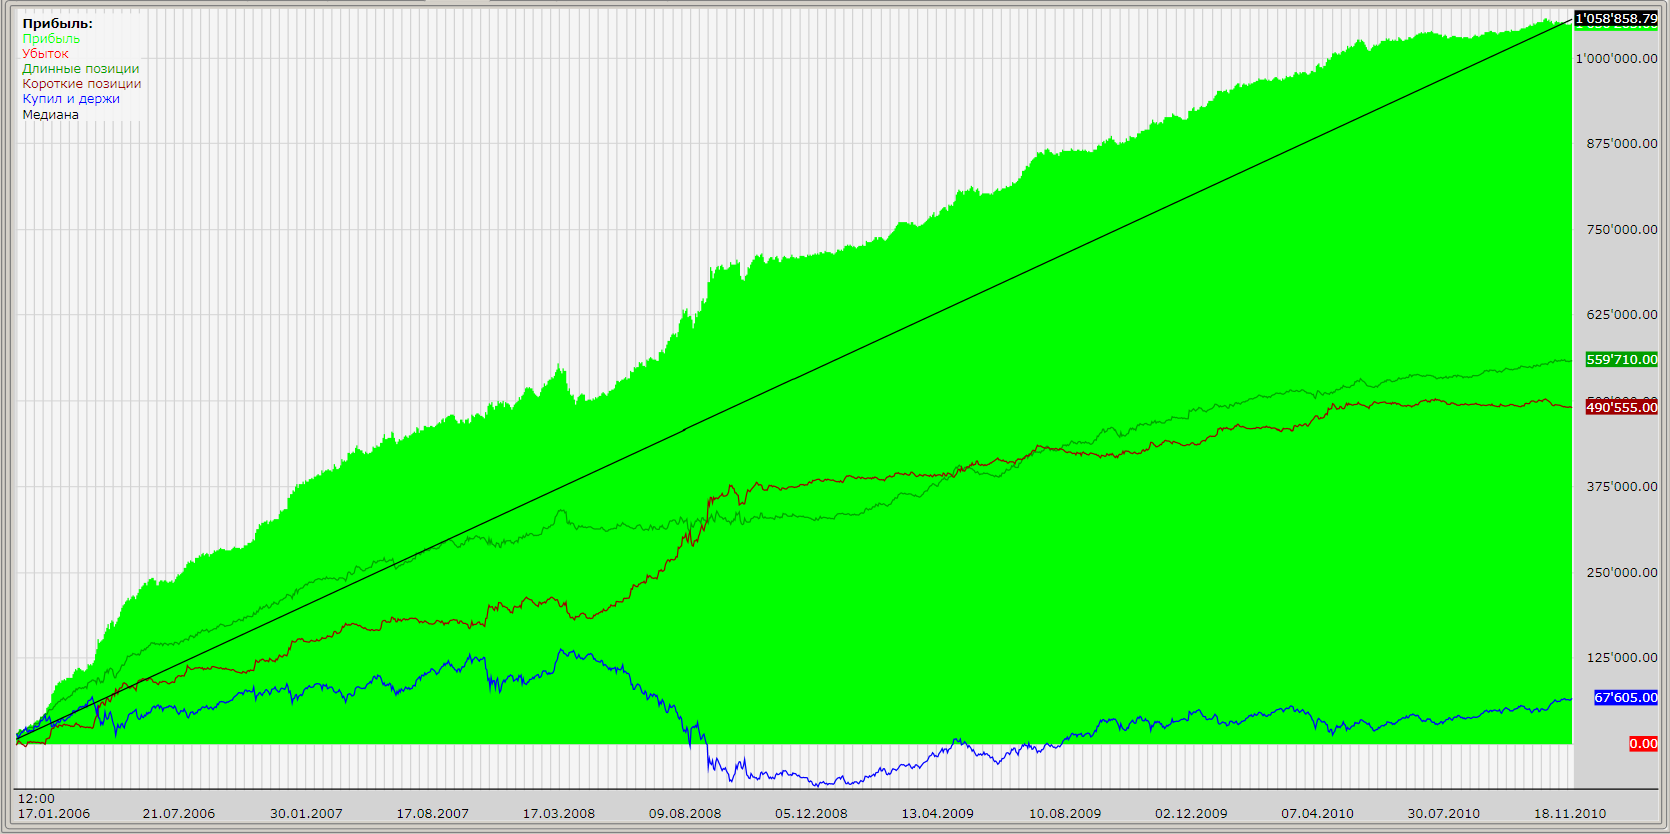Choose the "Купил и держи" legend entry
1670x834 pixels.
(x=71, y=98)
